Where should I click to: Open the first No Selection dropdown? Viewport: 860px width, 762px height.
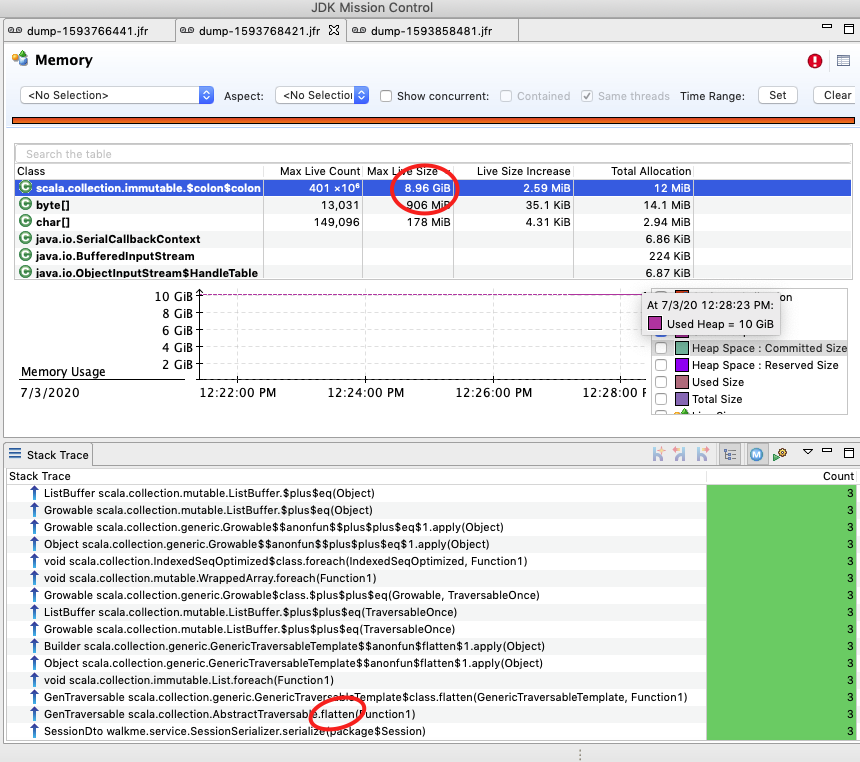click(117, 95)
